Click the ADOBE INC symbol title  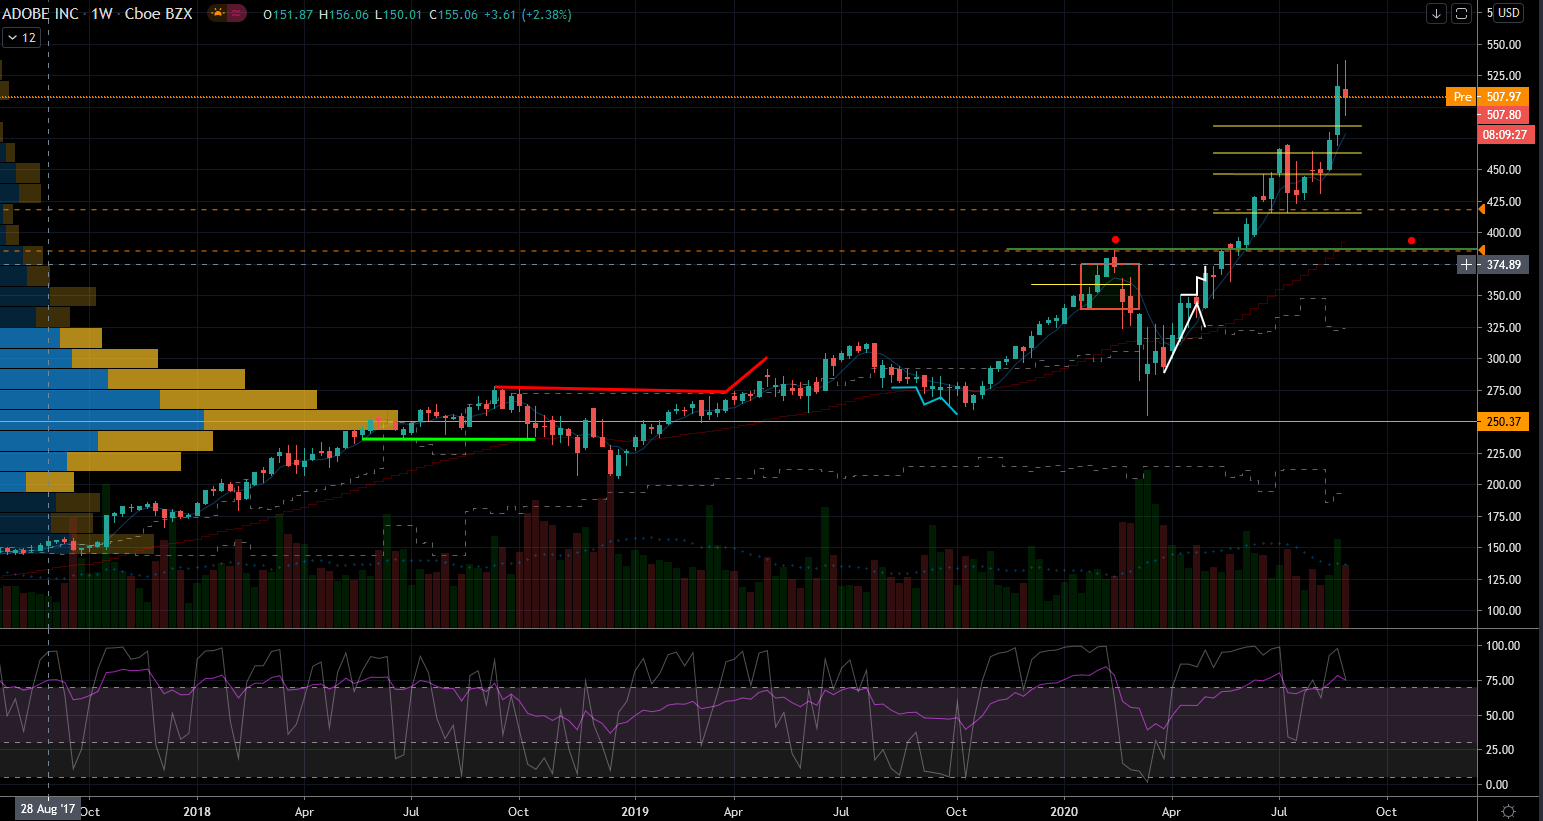point(40,14)
